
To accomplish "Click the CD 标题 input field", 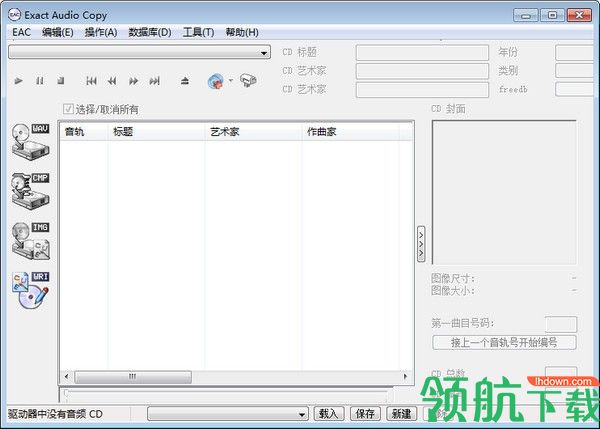I will [422, 52].
